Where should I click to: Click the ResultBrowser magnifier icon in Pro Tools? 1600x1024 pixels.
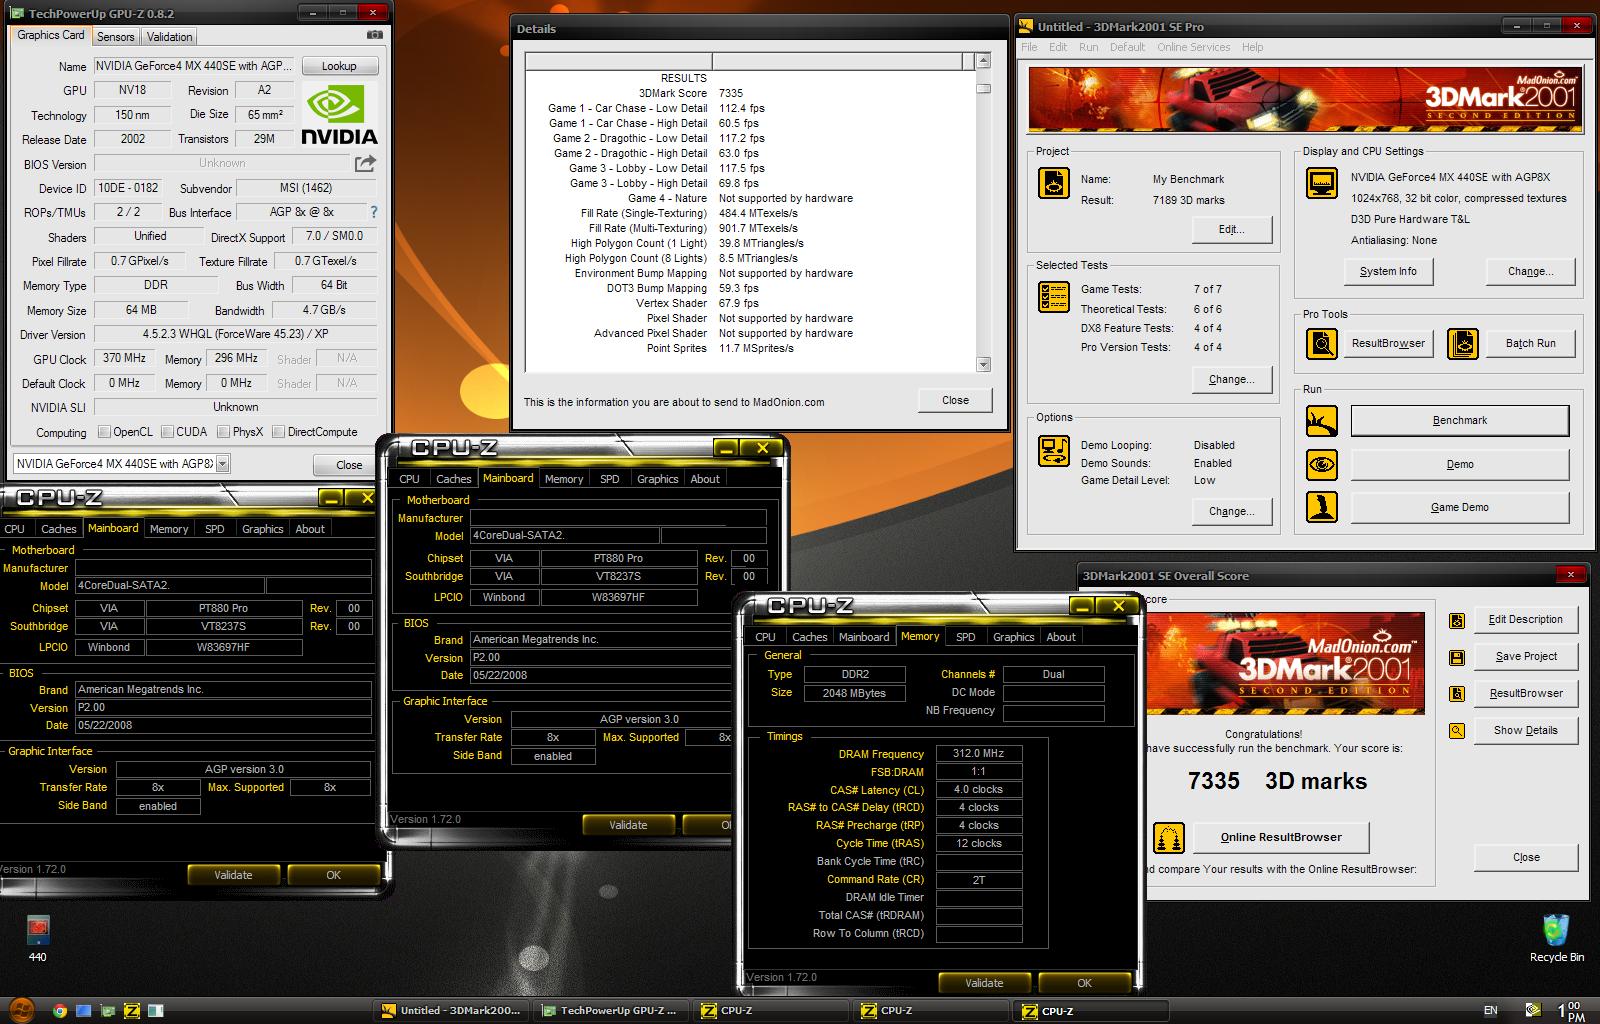click(1322, 344)
